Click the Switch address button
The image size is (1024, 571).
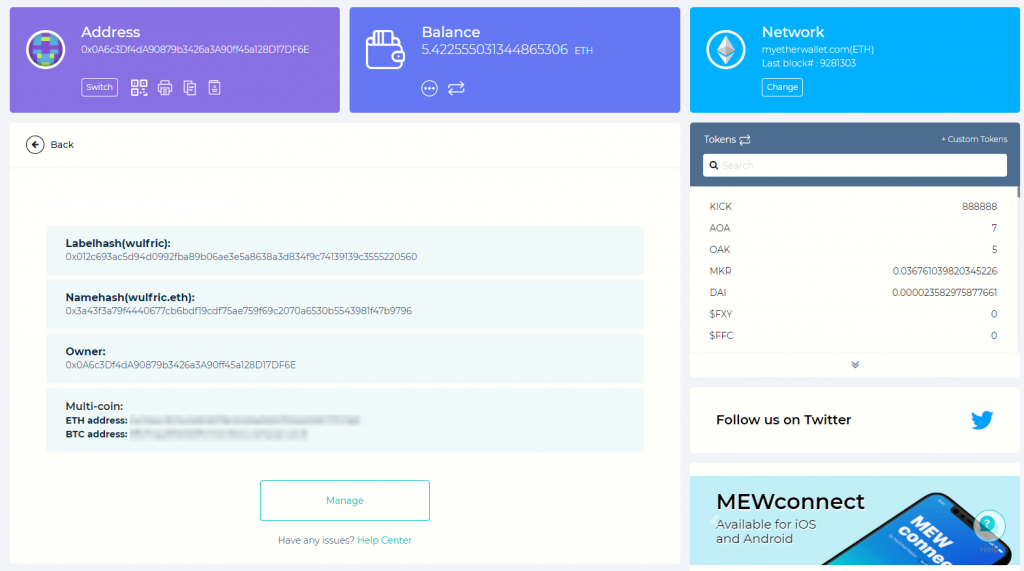(x=99, y=87)
